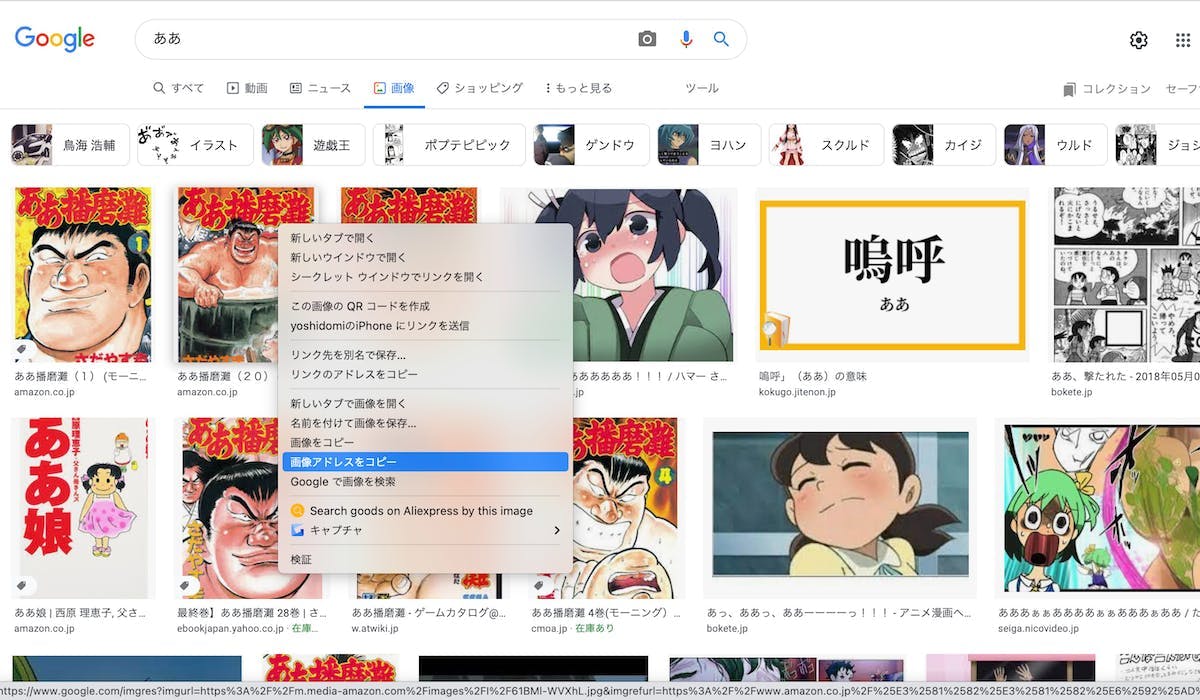Select the 画像 tab

[x=394, y=88]
